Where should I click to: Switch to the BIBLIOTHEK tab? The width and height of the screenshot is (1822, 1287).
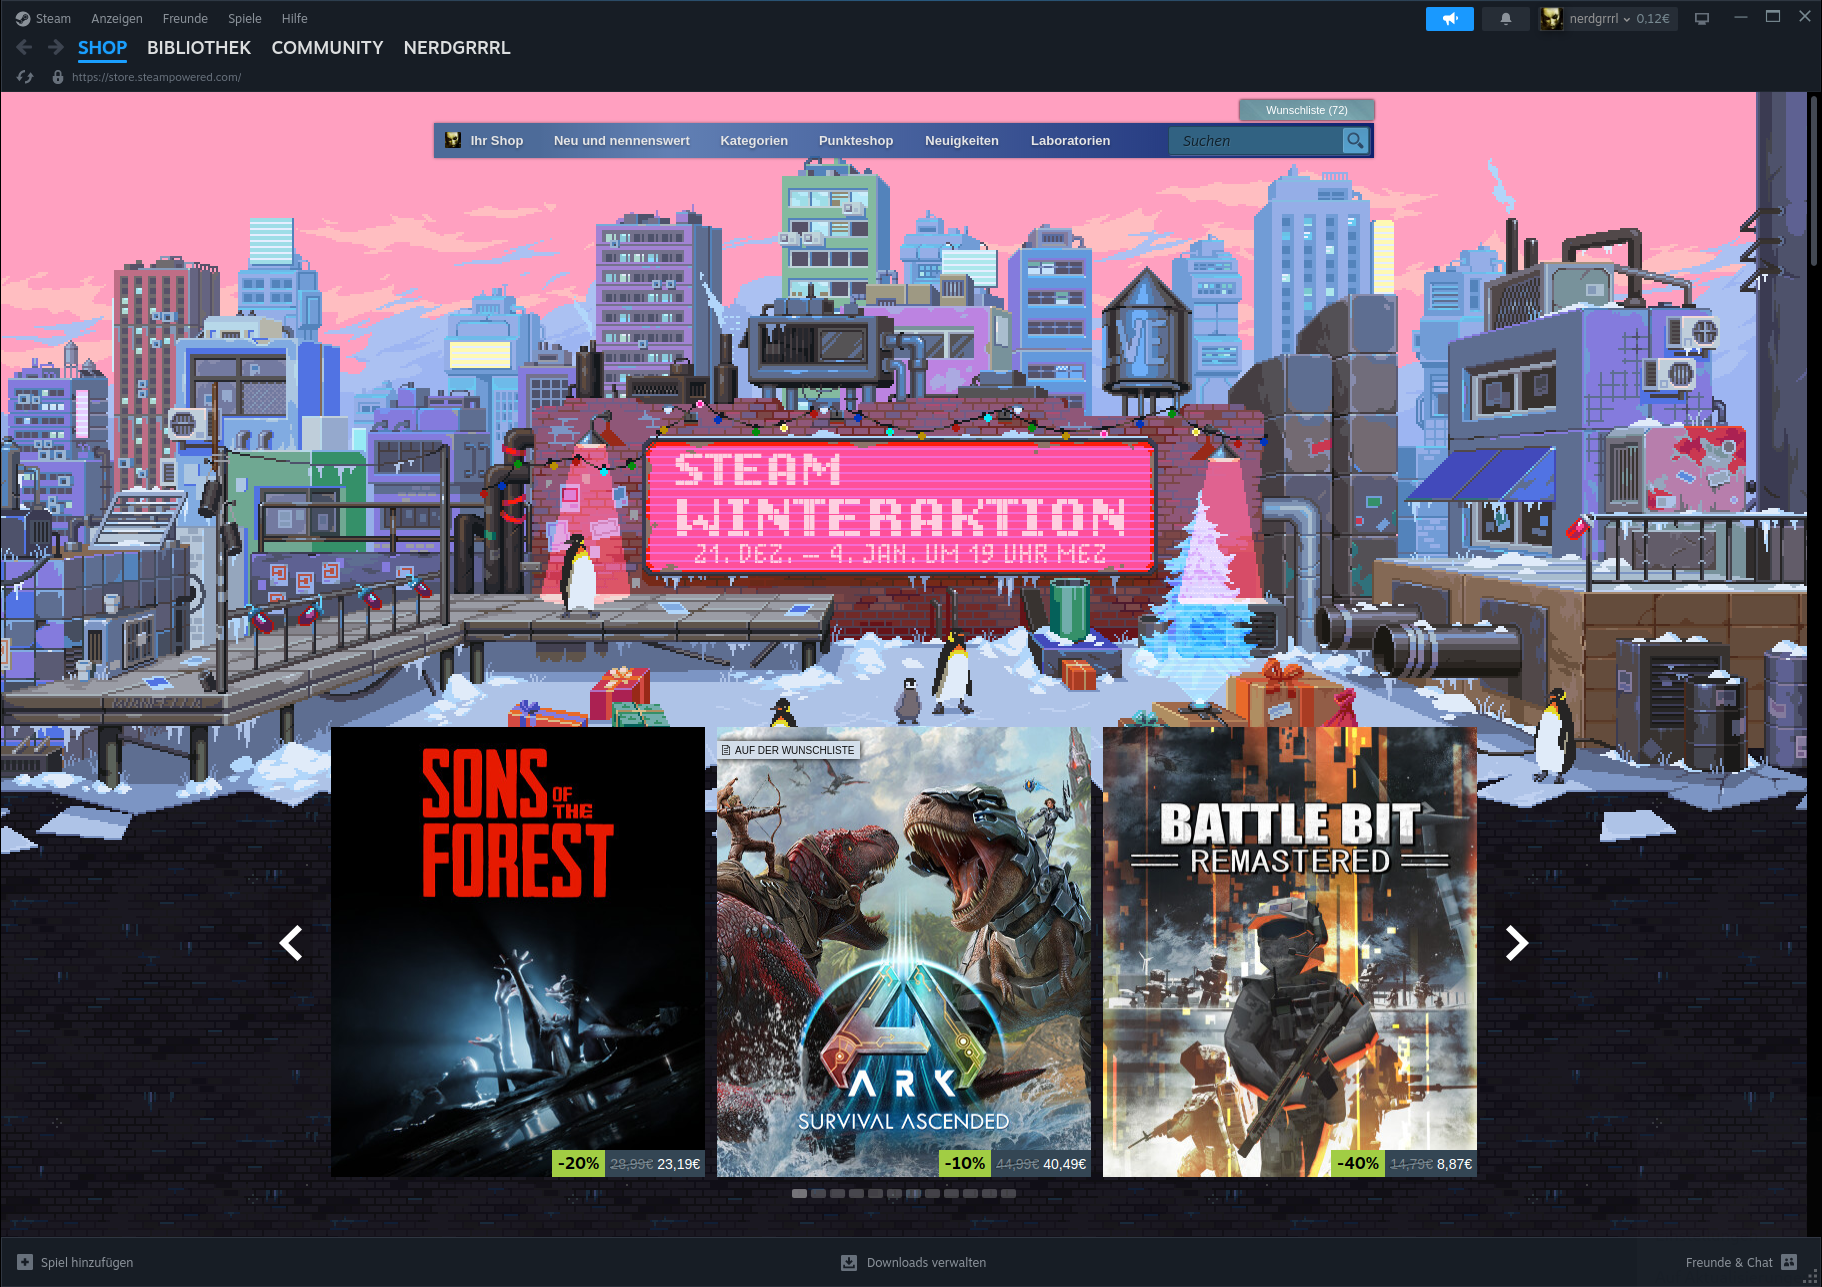[x=199, y=48]
